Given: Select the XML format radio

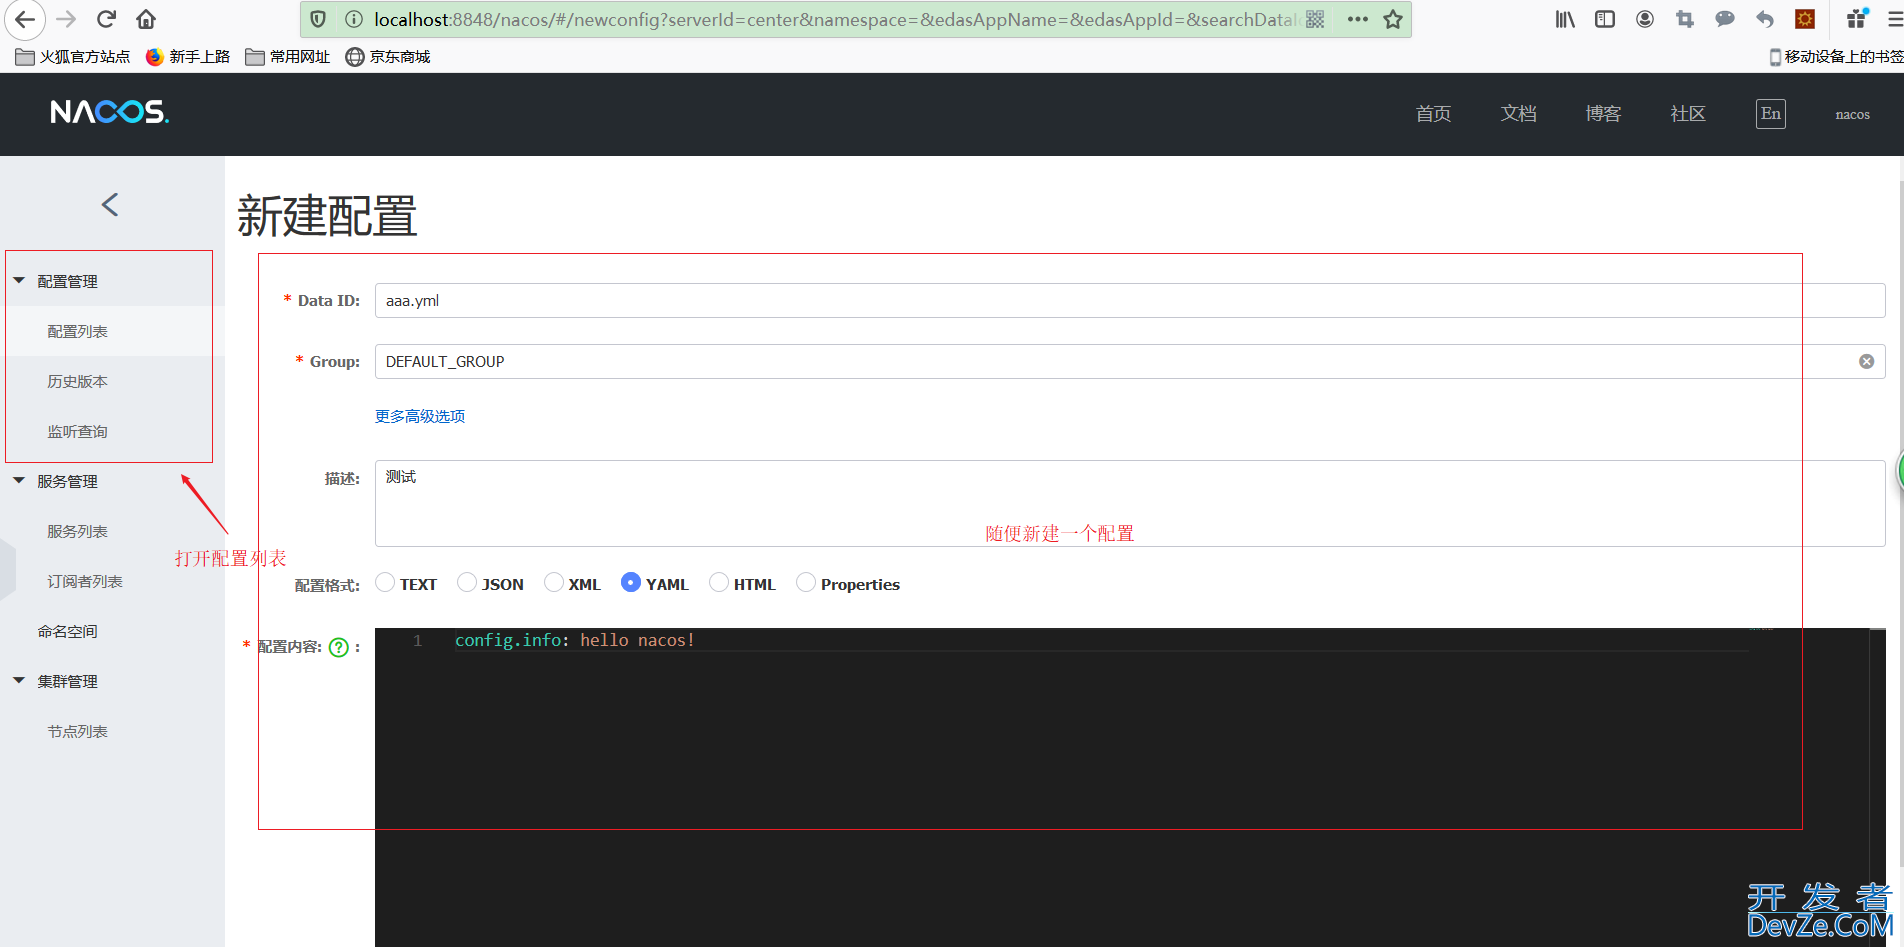Looking at the screenshot, I should 554,583.
